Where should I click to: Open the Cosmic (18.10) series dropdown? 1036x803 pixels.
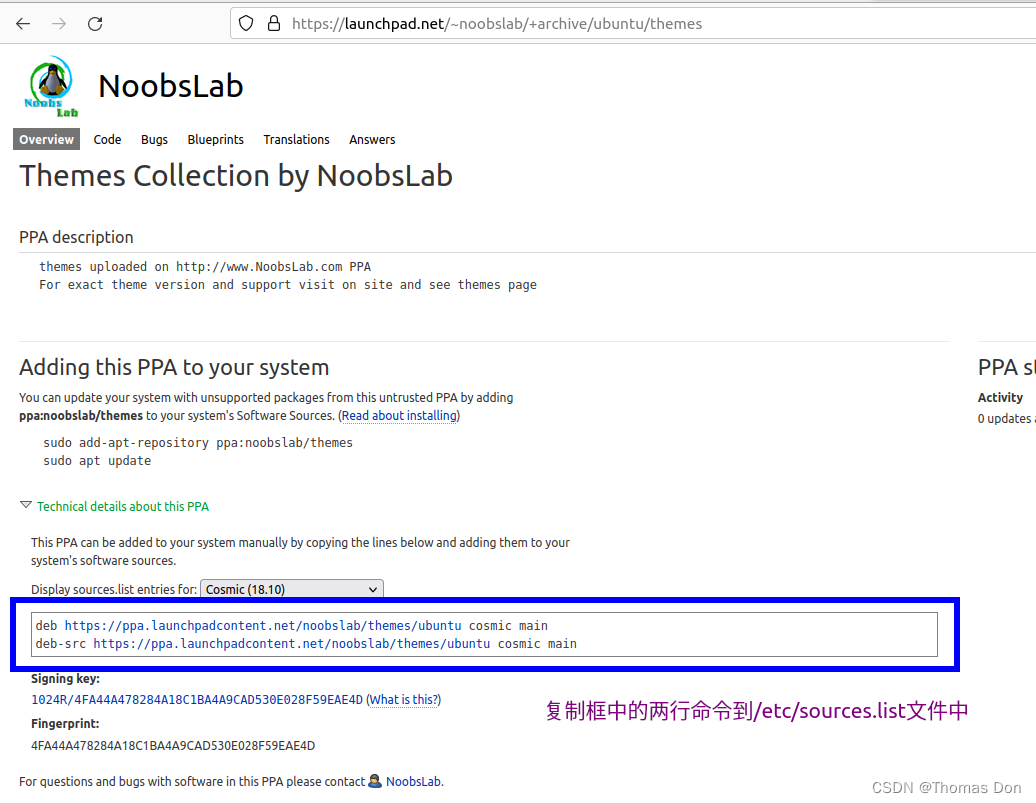[x=291, y=589]
